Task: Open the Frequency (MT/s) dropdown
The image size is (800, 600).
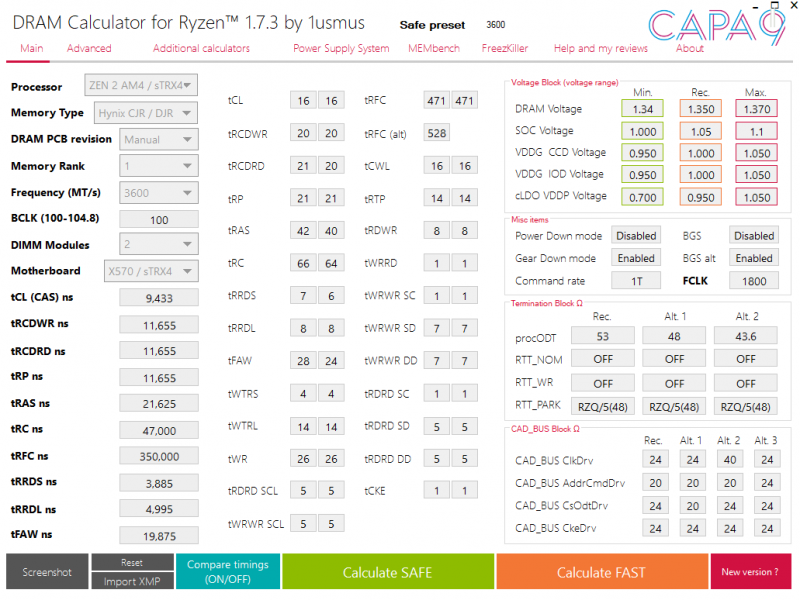Action: pyautogui.click(x=159, y=193)
